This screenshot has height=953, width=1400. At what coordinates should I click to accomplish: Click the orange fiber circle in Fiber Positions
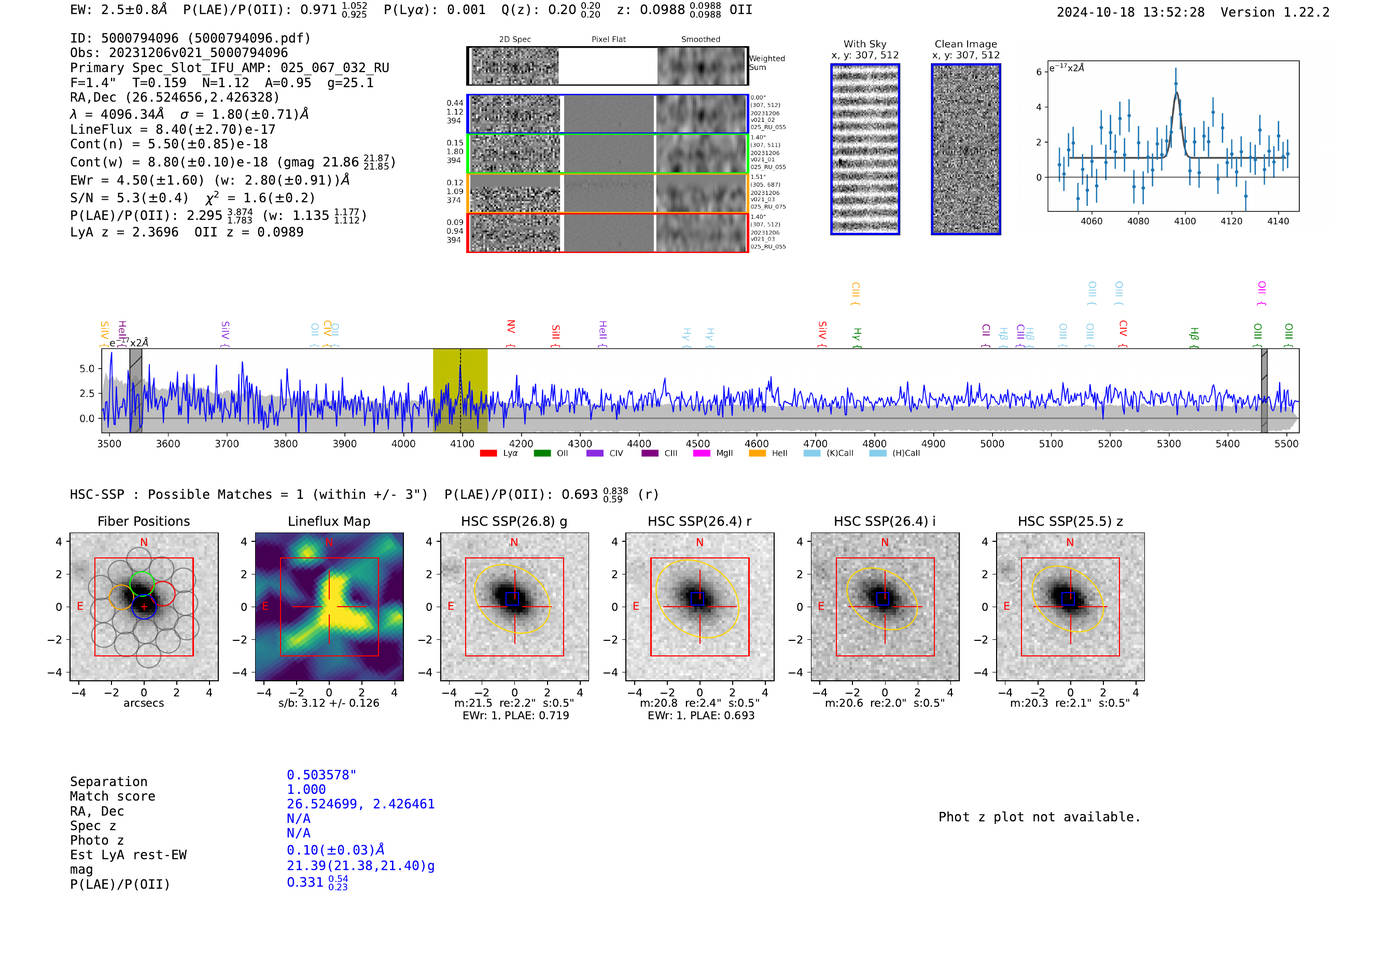tap(122, 597)
